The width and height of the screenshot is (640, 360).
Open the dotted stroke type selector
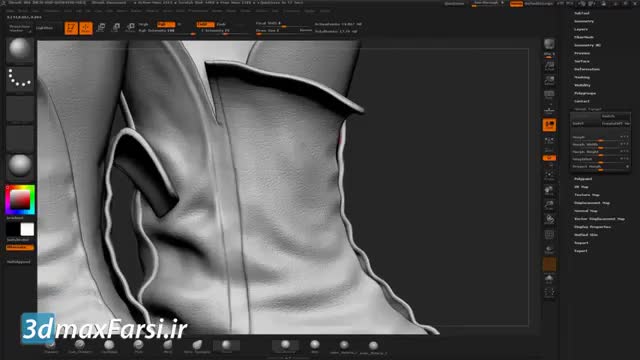(x=20, y=78)
